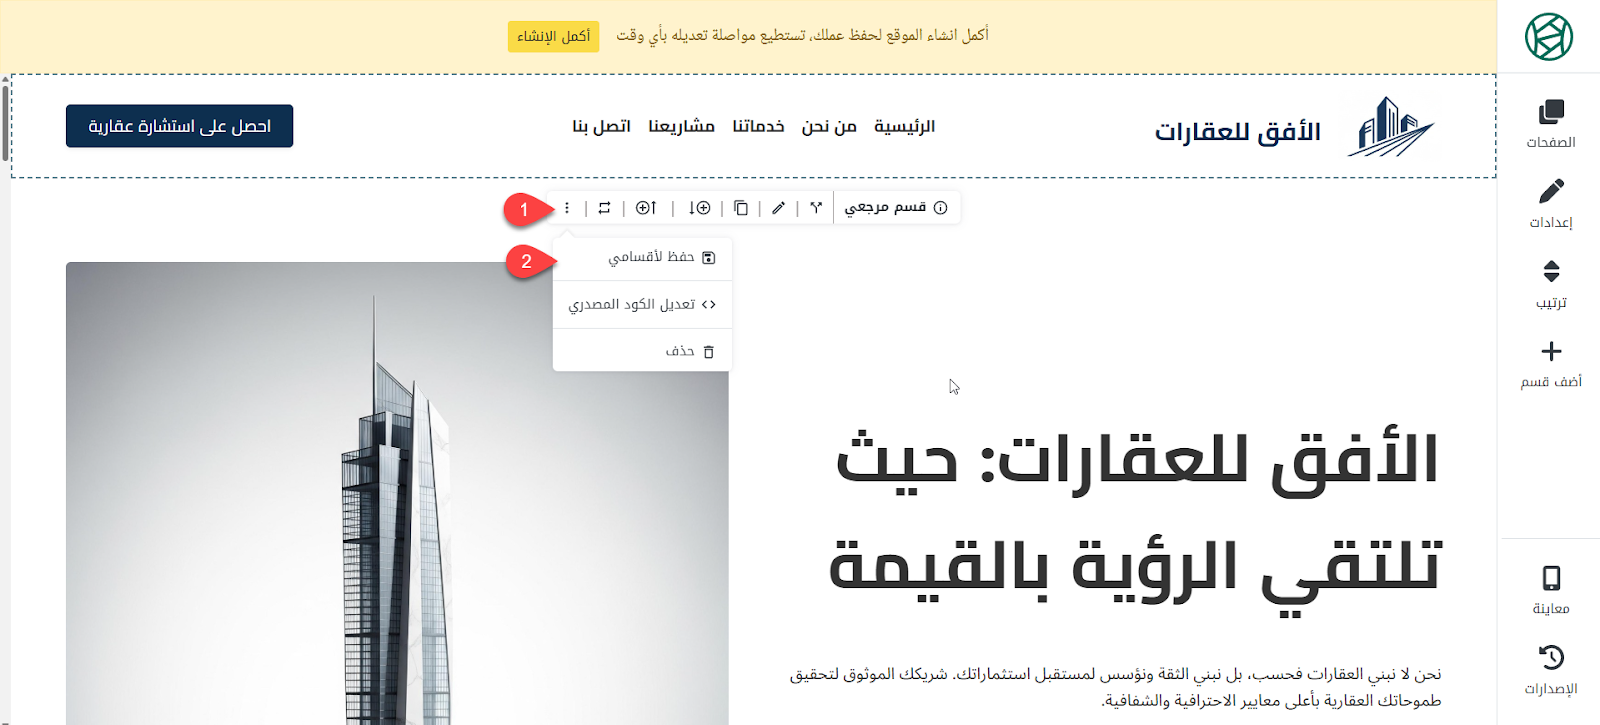The image size is (1600, 725).
Task: Click أضف قسم to add section
Action: tap(1551, 363)
